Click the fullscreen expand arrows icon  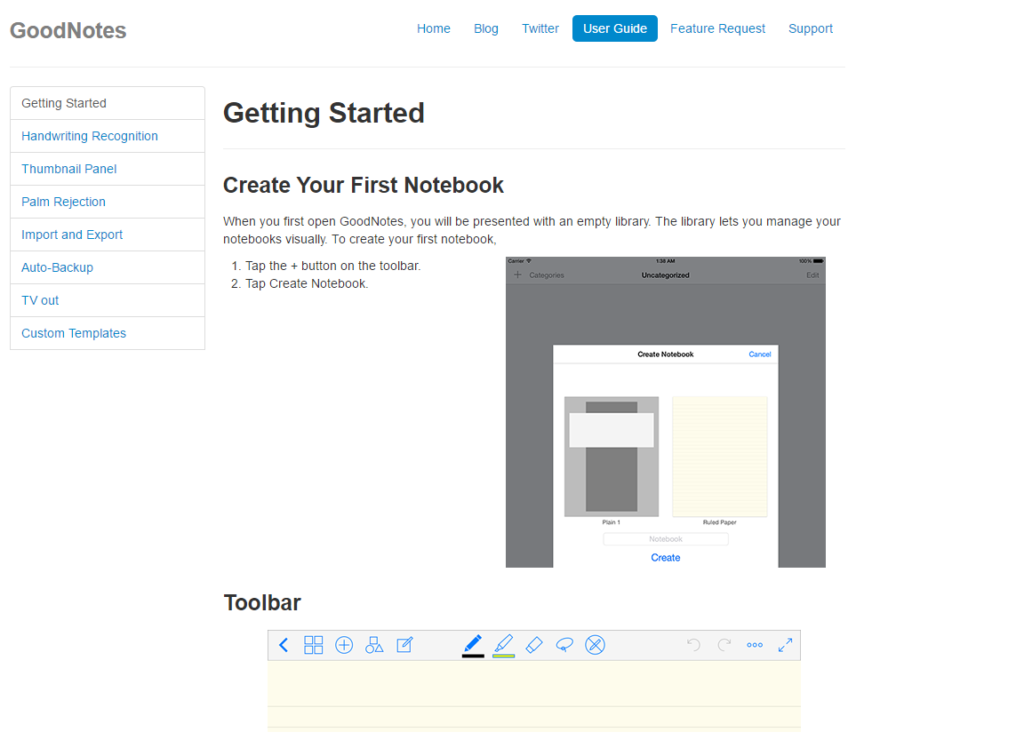(x=785, y=645)
